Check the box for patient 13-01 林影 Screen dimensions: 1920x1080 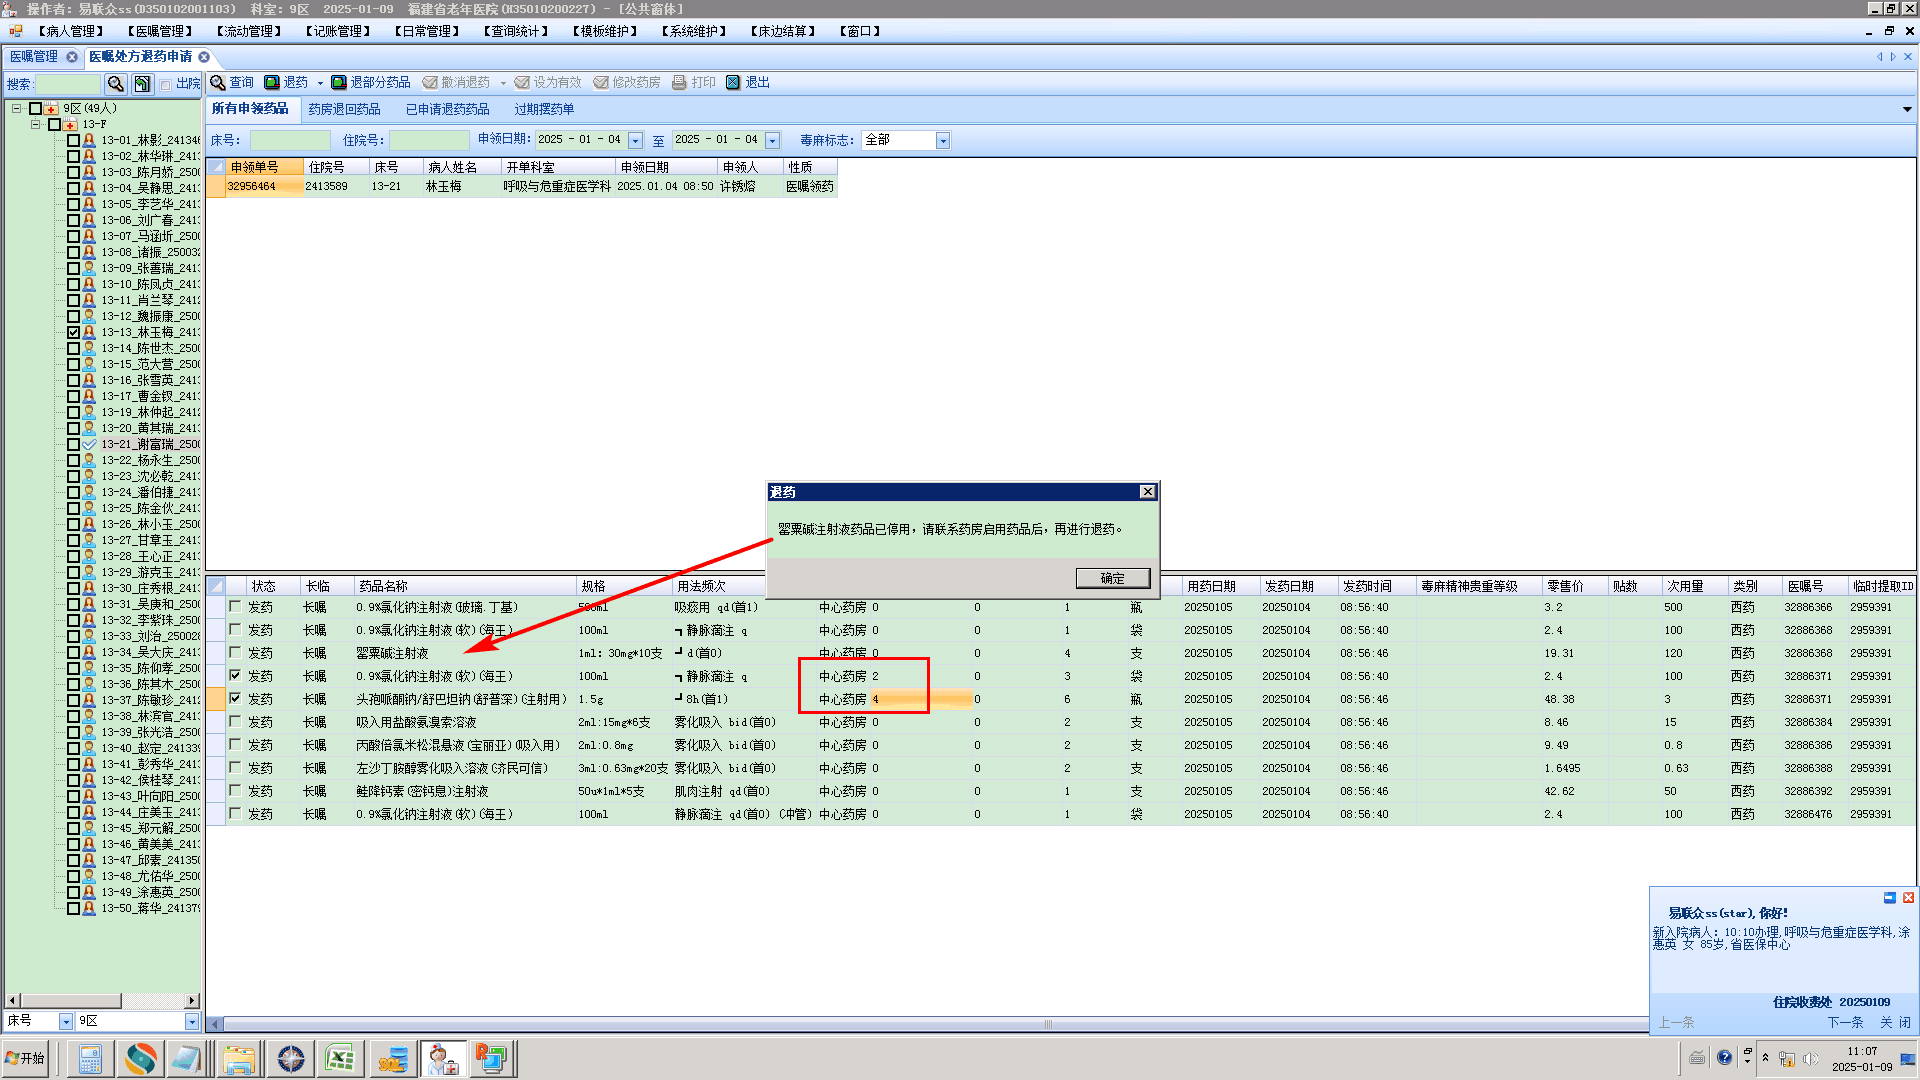[x=73, y=141]
